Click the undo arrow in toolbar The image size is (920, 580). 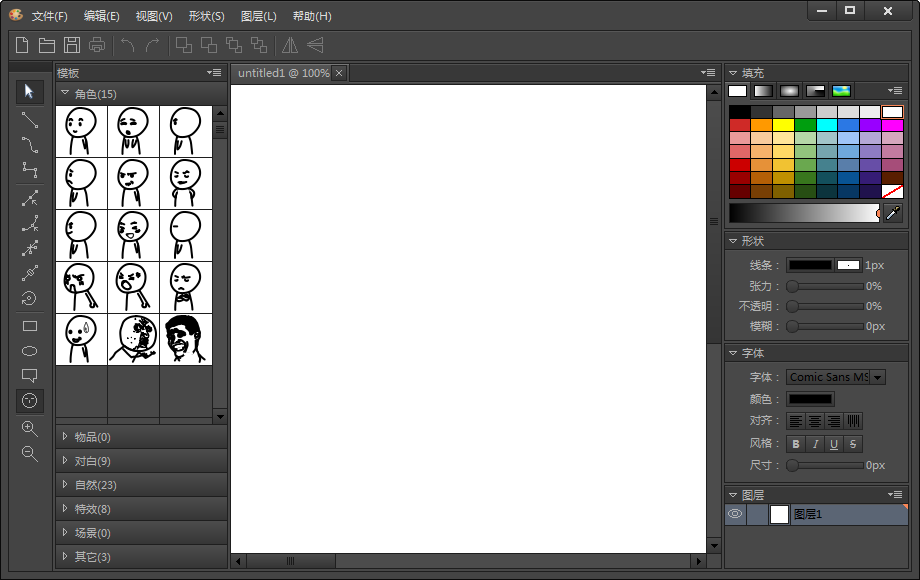click(127, 45)
